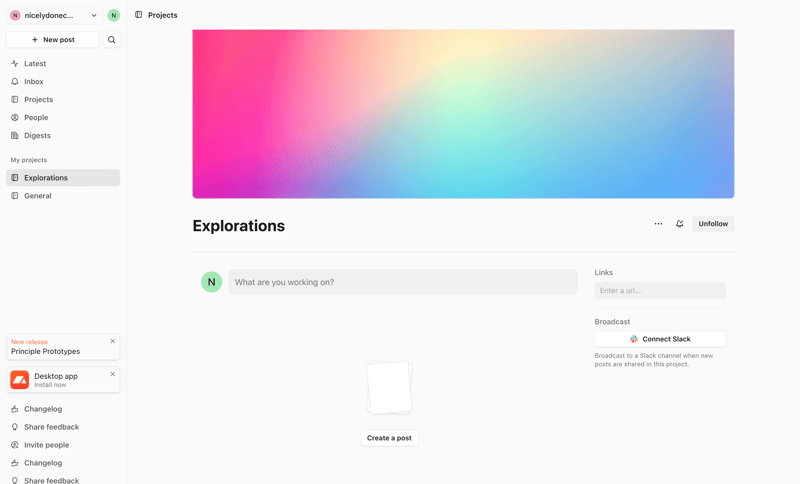Dismiss the Desktop app install card

[x=113, y=374]
